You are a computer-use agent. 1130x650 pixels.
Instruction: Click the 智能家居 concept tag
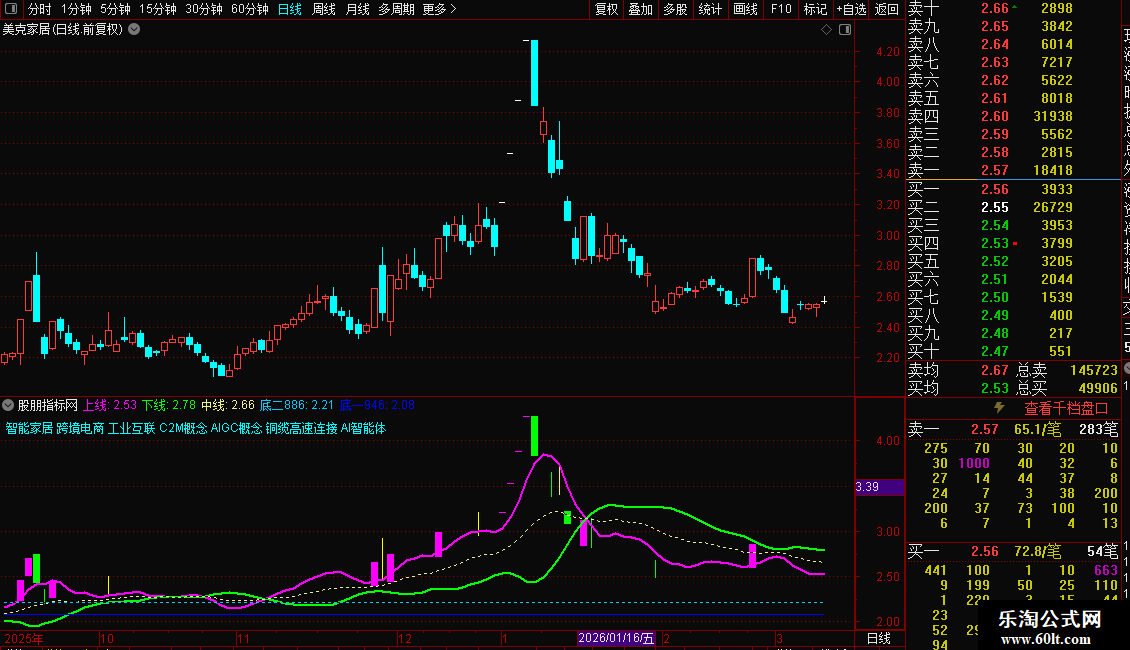click(x=30, y=428)
